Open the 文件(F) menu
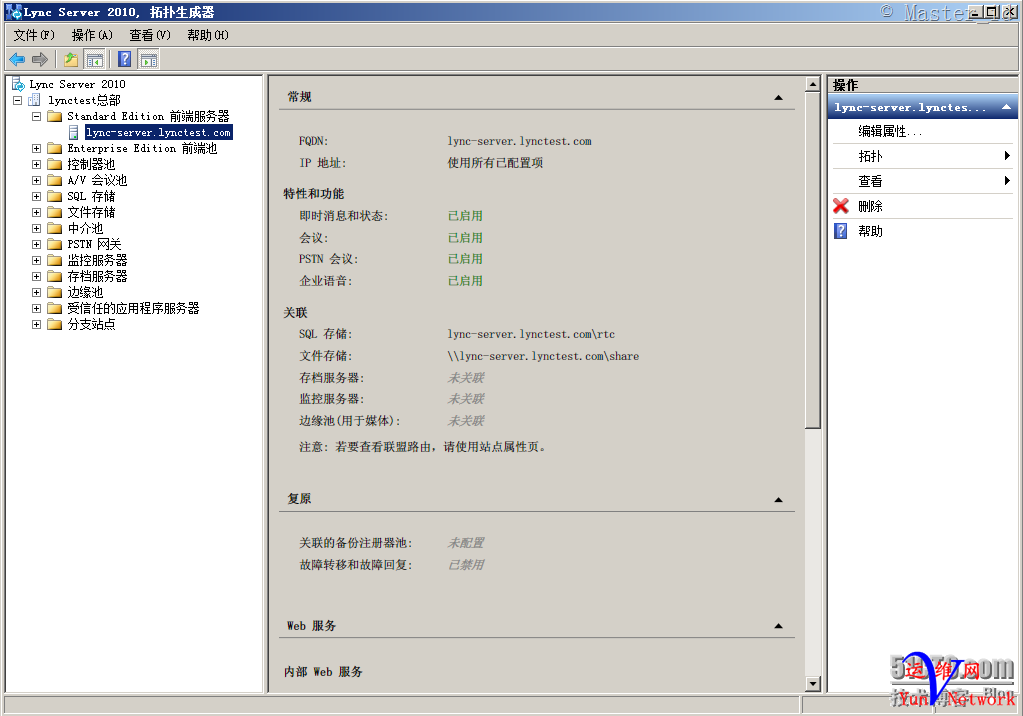The height and width of the screenshot is (716, 1023). coord(34,35)
